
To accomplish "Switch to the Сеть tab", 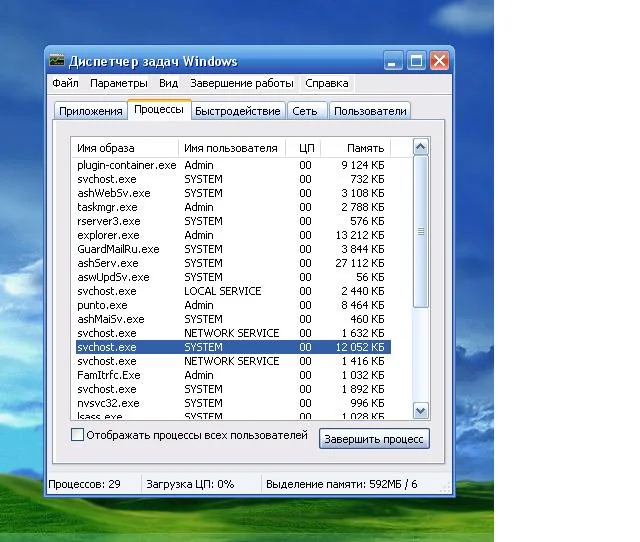I will (x=307, y=111).
